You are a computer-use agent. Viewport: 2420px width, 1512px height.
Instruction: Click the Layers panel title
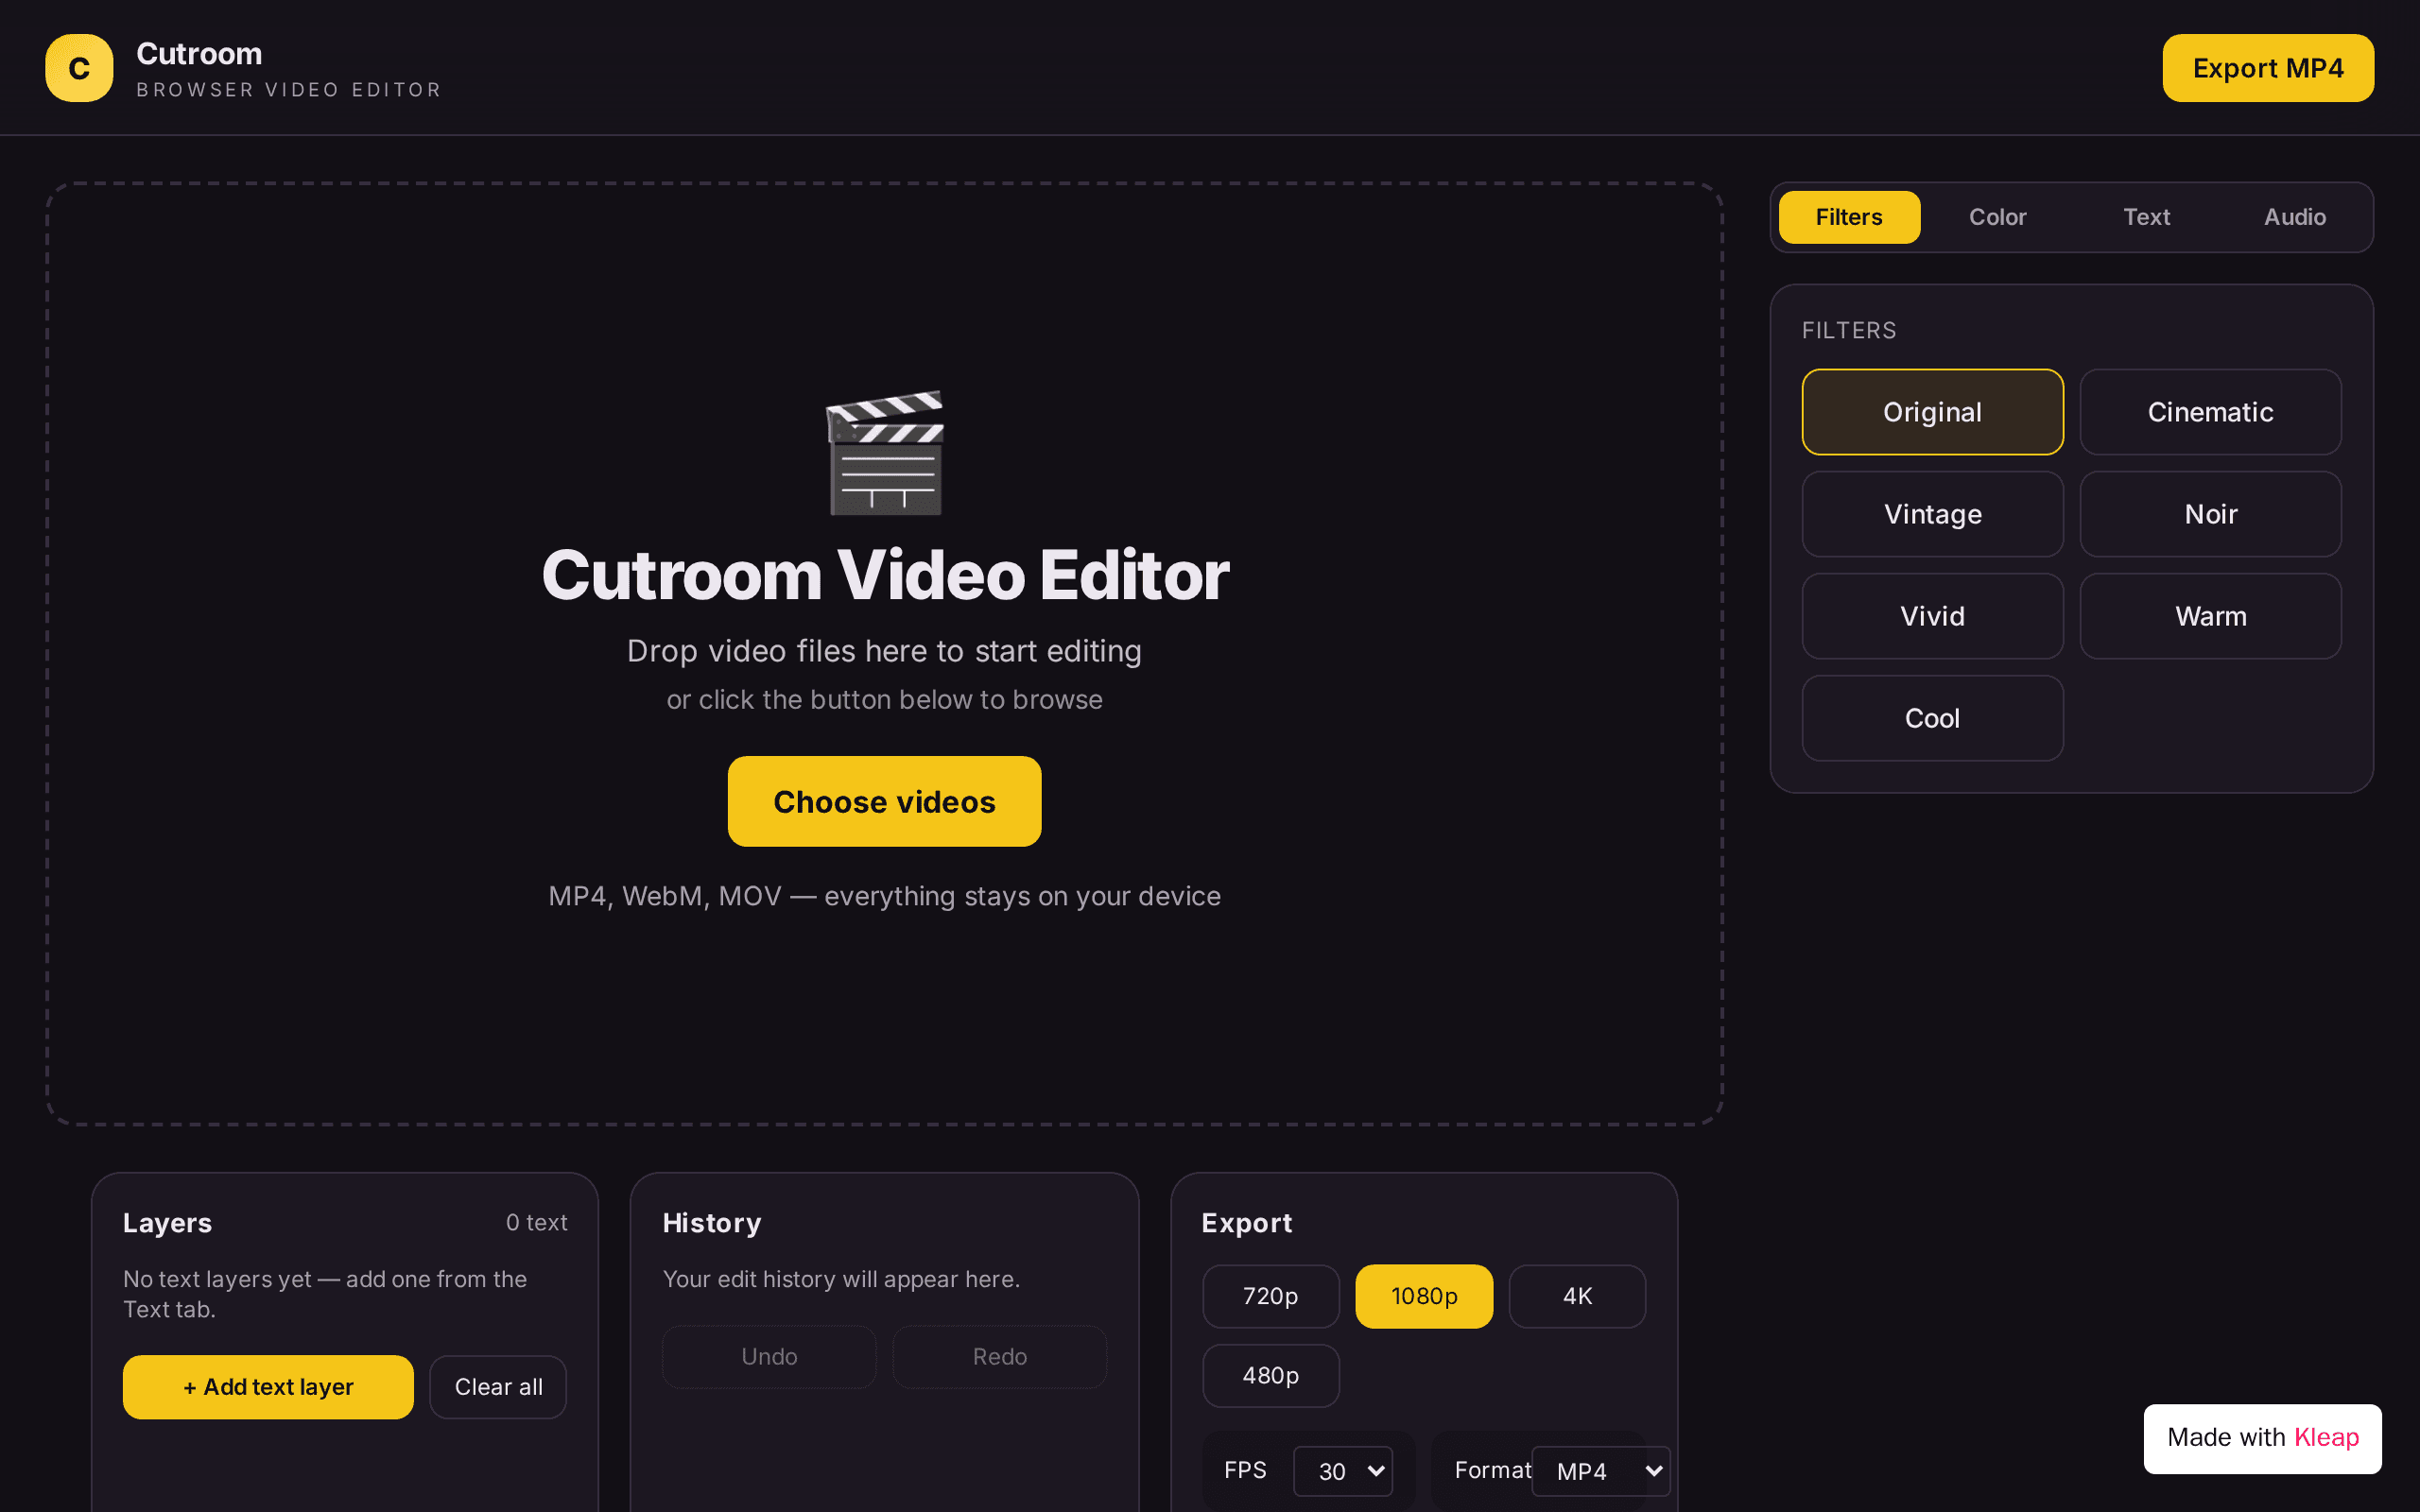coord(167,1223)
